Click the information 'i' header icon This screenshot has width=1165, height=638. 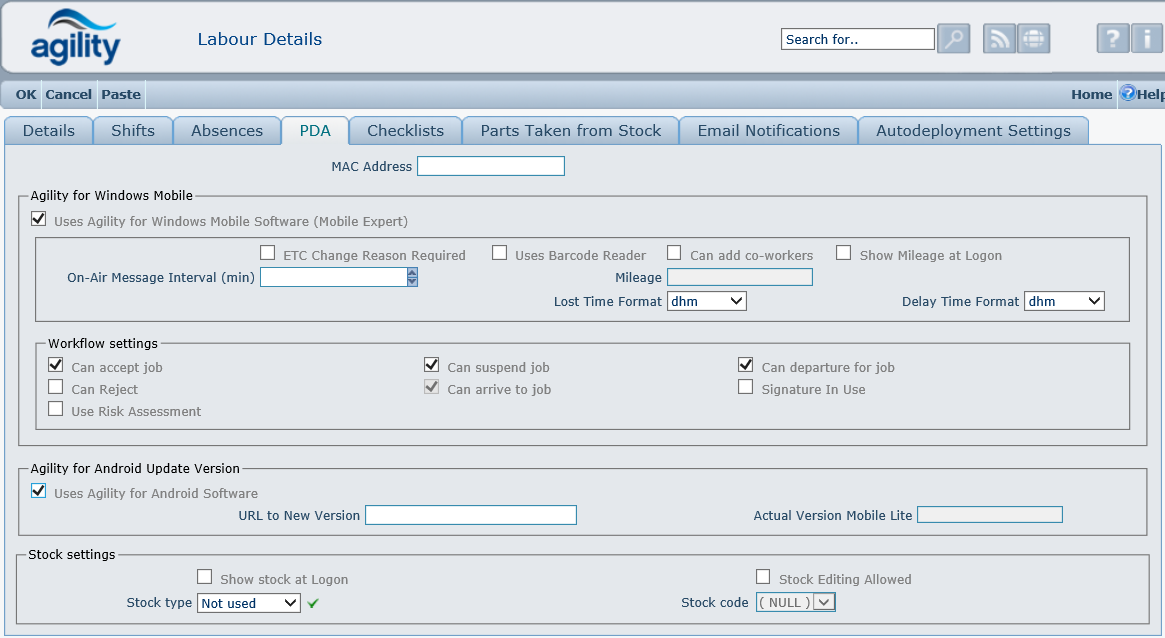click(1146, 39)
